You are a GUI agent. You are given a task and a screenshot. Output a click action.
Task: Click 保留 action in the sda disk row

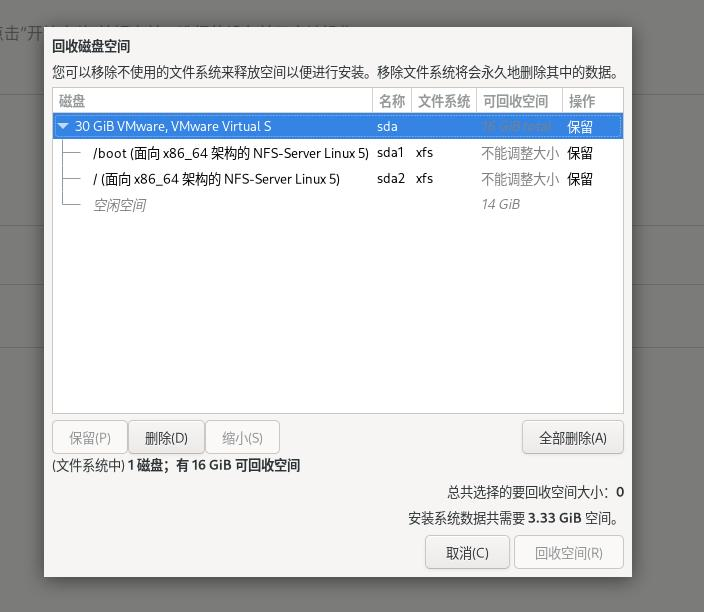580,127
